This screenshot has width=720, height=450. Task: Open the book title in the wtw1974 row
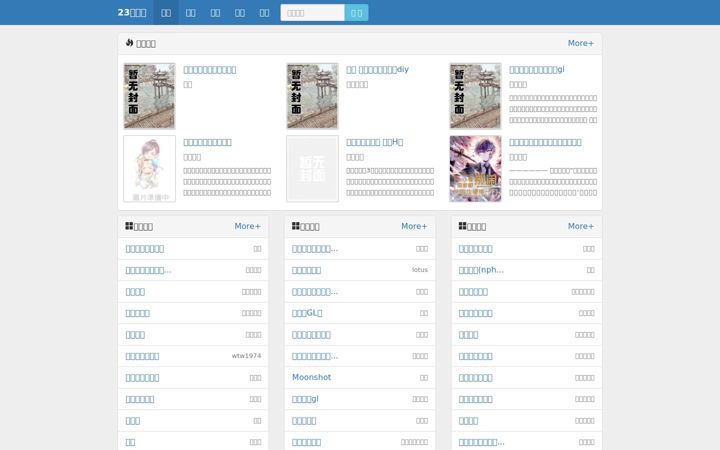[x=142, y=356]
